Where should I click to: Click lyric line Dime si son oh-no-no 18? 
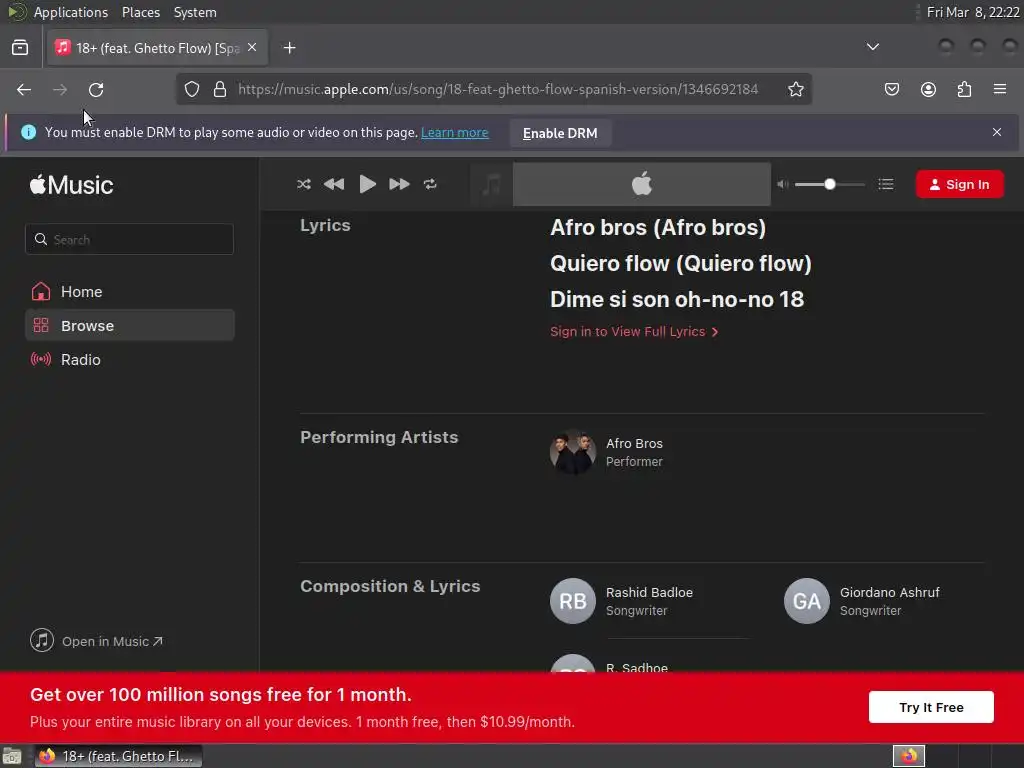click(x=677, y=299)
